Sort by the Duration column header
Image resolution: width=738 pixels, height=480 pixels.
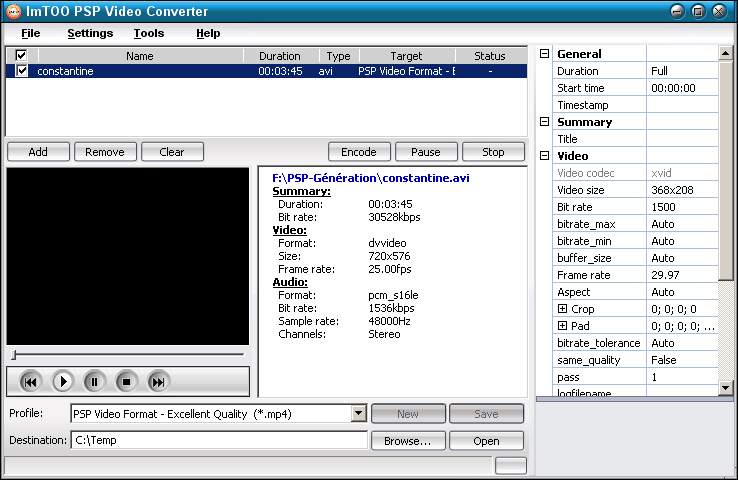tap(280, 56)
